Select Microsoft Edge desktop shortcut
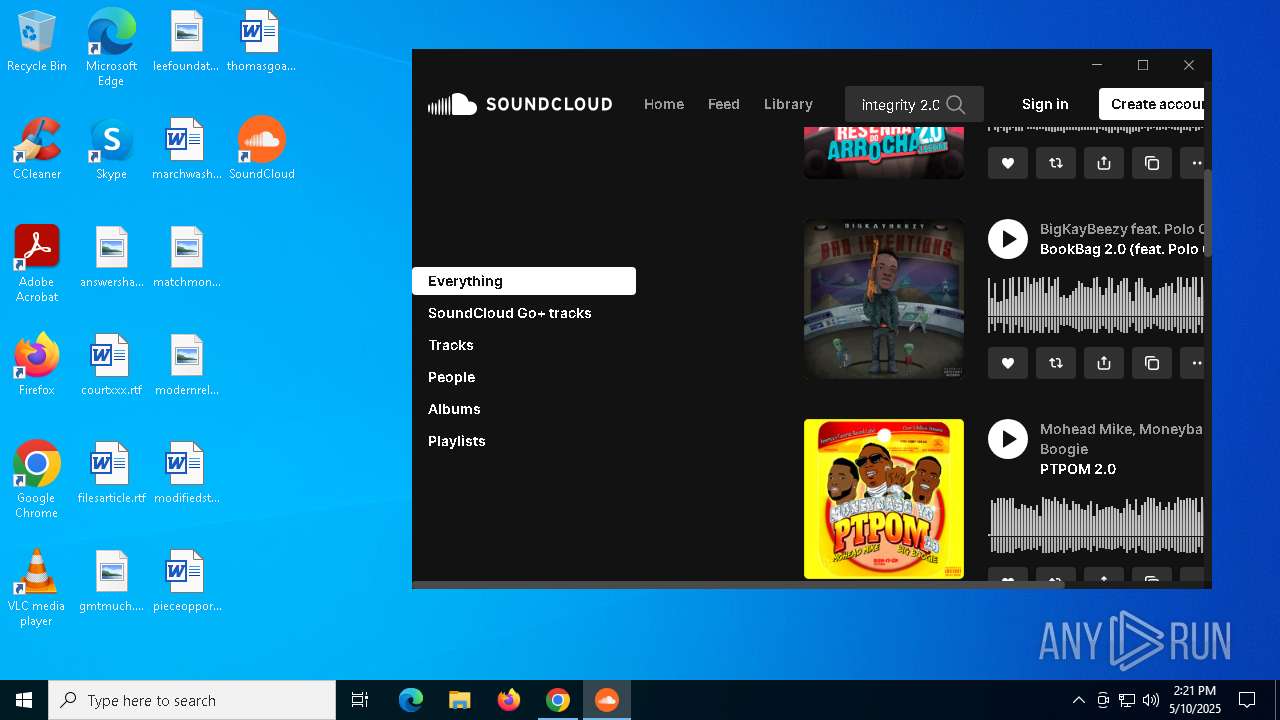Screen dimensions: 1280x720 click(x=111, y=48)
